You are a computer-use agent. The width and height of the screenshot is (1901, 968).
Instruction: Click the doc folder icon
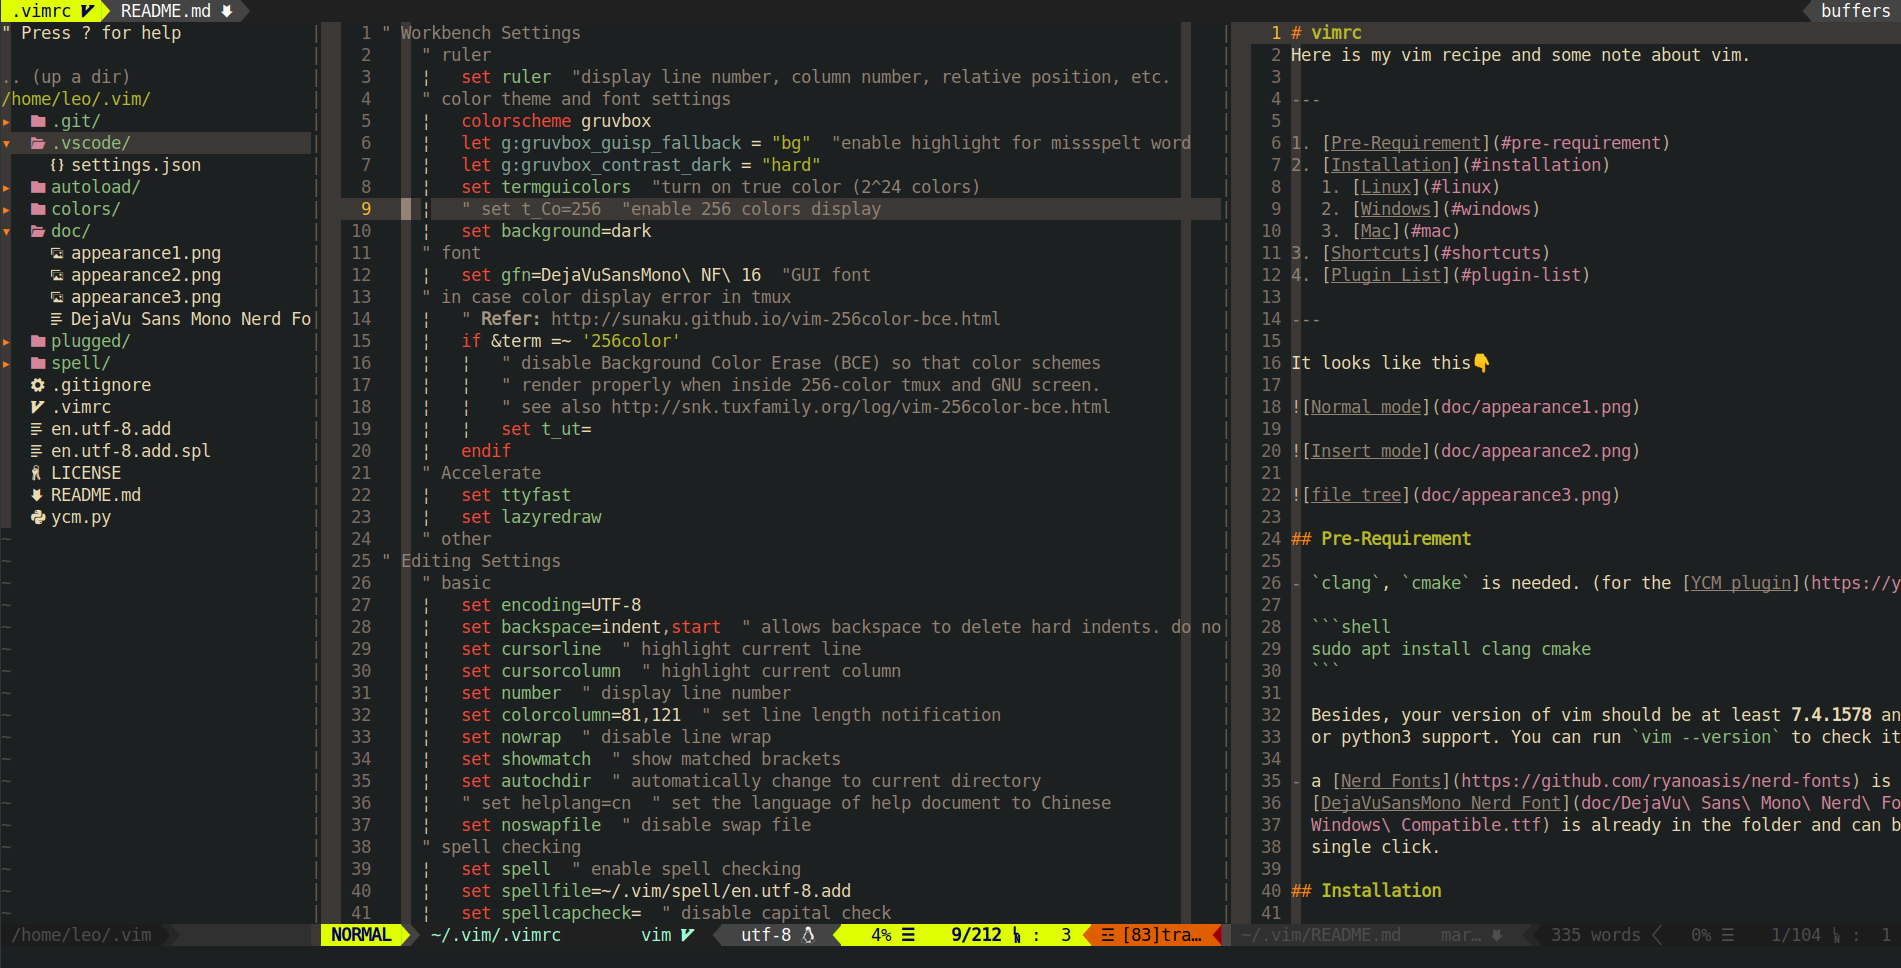[38, 231]
